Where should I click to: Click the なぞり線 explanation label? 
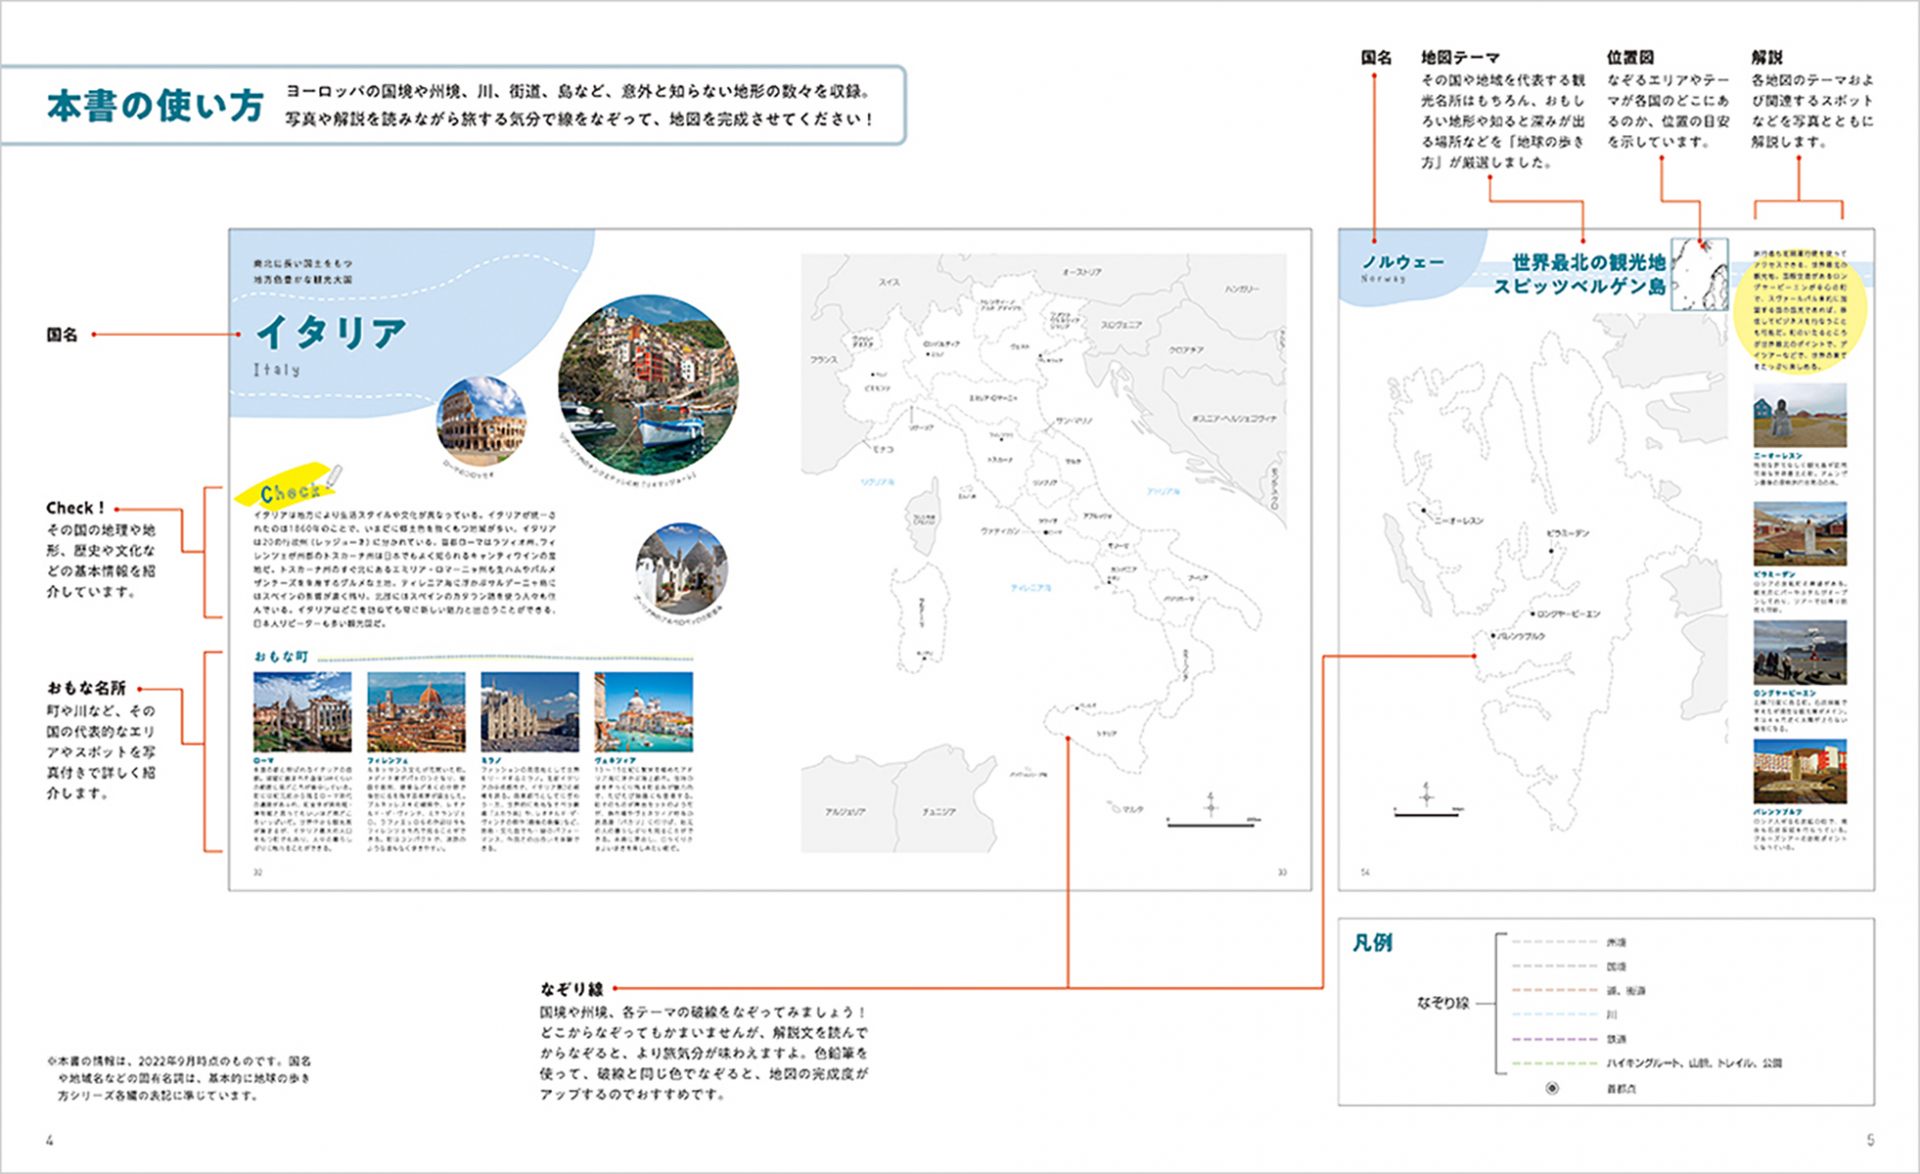(x=572, y=988)
